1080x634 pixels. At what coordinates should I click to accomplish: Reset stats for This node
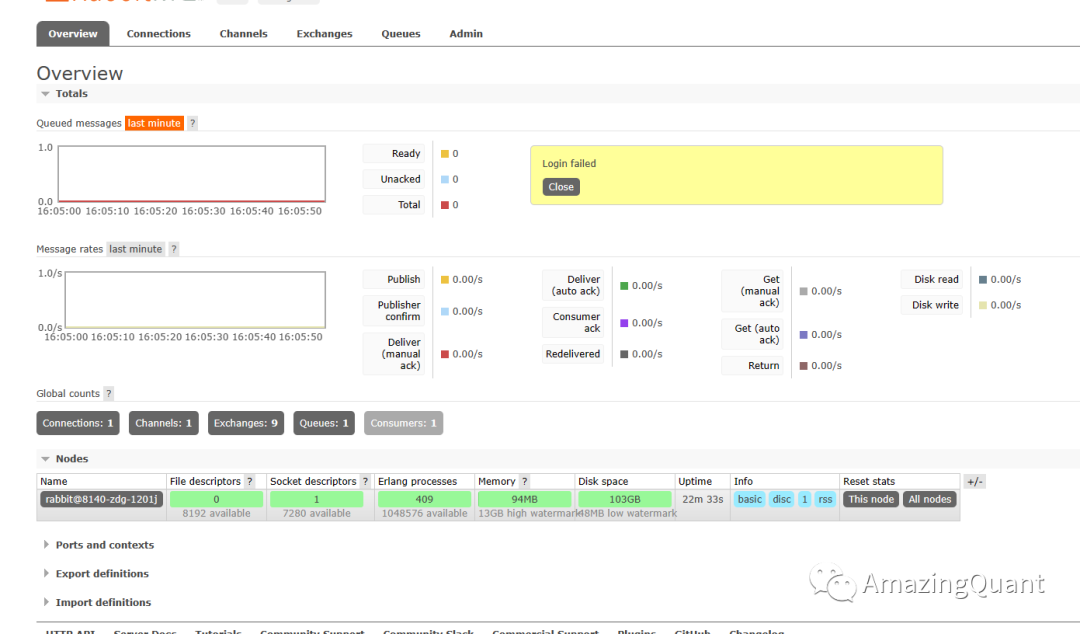tap(870, 499)
